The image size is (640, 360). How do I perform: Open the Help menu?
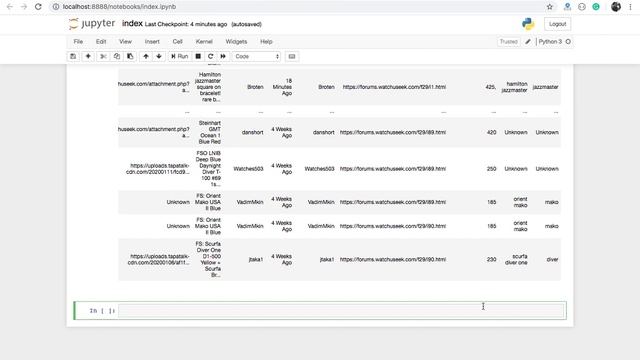pyautogui.click(x=266, y=42)
